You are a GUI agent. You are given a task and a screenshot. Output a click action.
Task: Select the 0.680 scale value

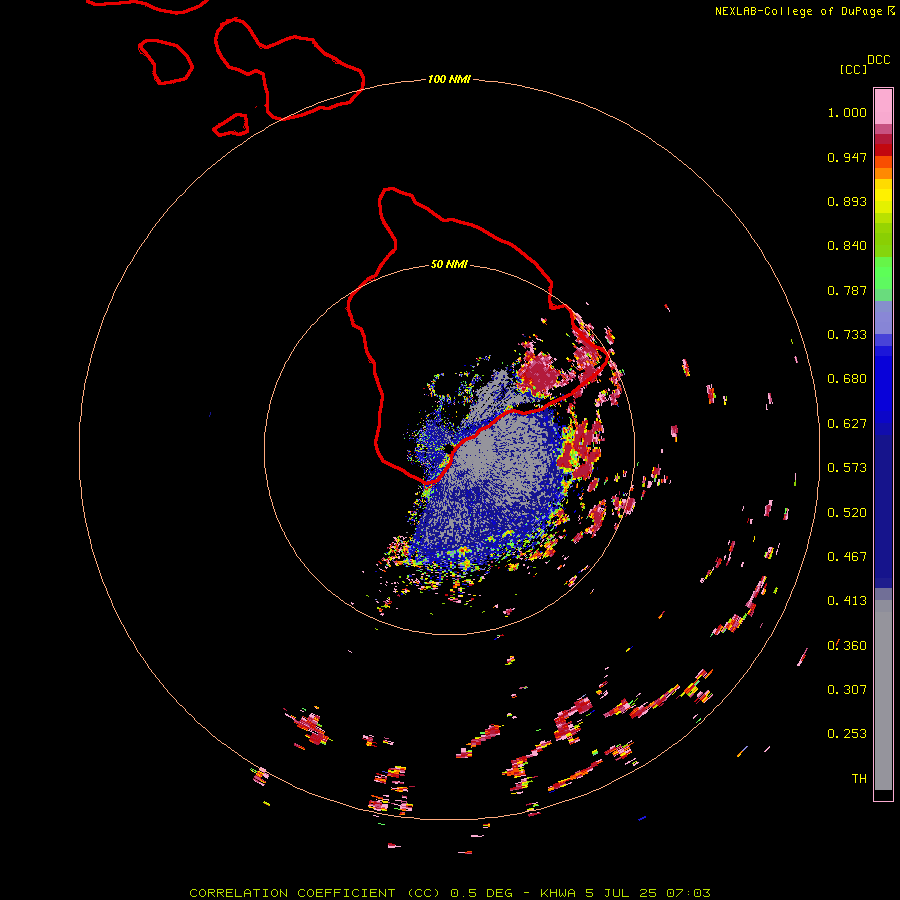847,379
